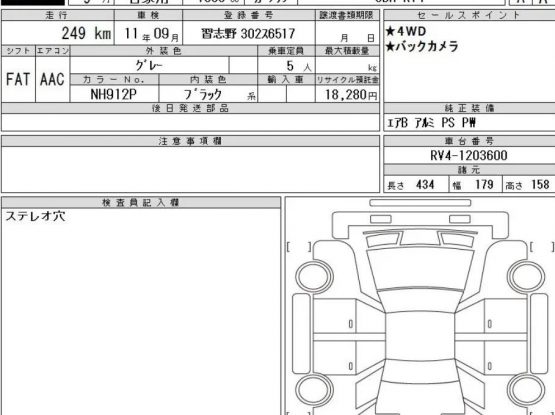Select the "外装色" header
555x415 pixels.
tap(164, 51)
